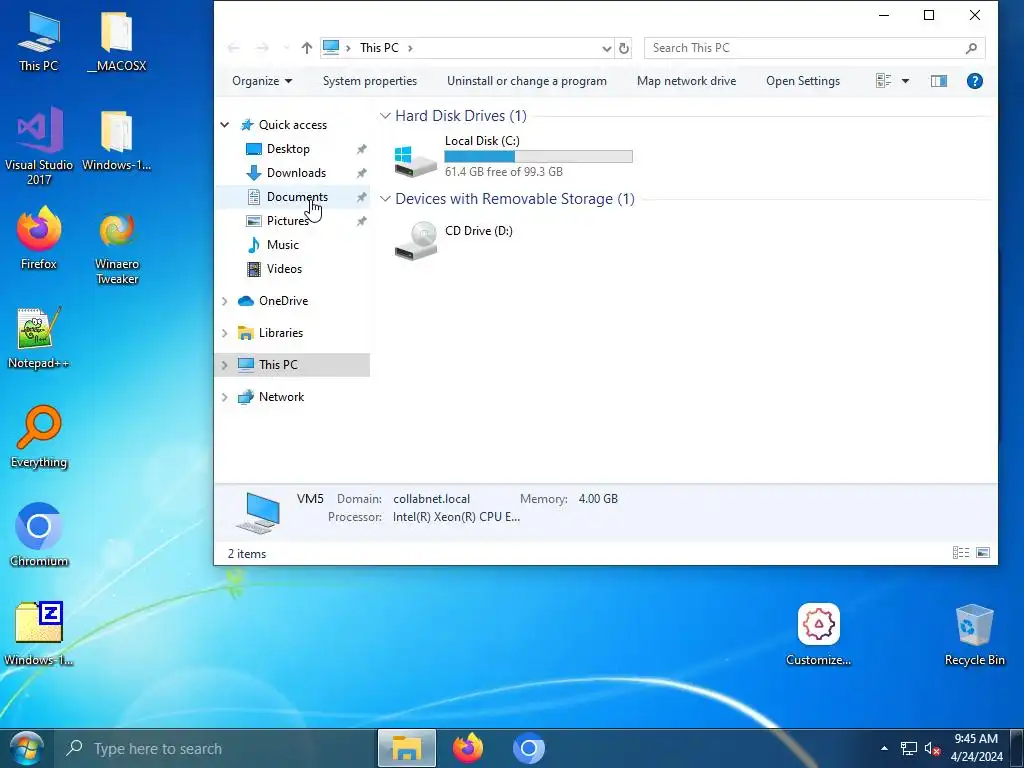Open Explorer help question mark
Image resolution: width=1024 pixels, height=768 pixels.
click(x=974, y=81)
